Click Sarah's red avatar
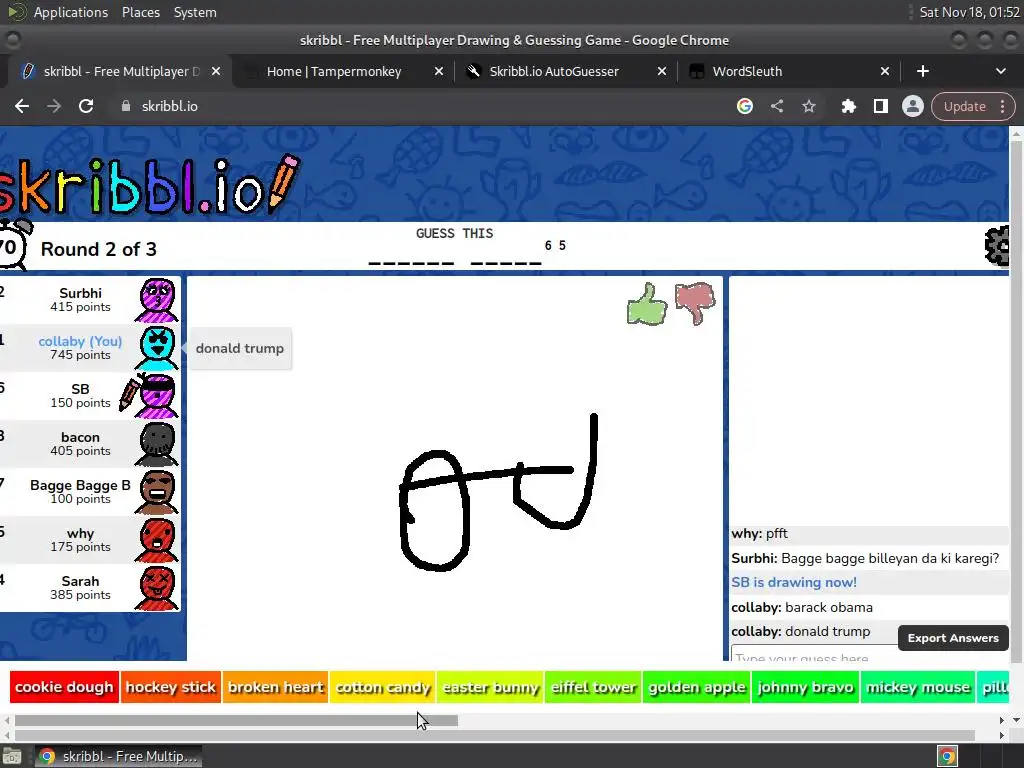 point(157,588)
